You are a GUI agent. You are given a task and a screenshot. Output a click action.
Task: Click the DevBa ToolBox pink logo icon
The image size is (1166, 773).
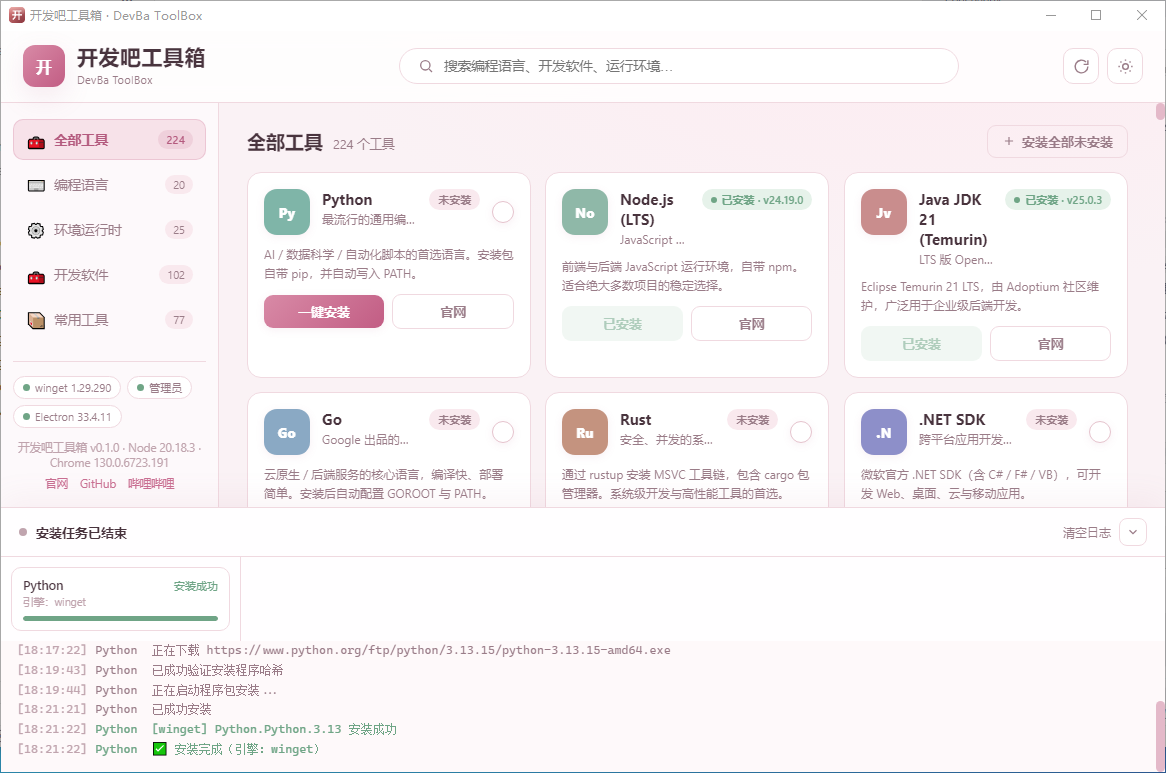click(x=44, y=66)
